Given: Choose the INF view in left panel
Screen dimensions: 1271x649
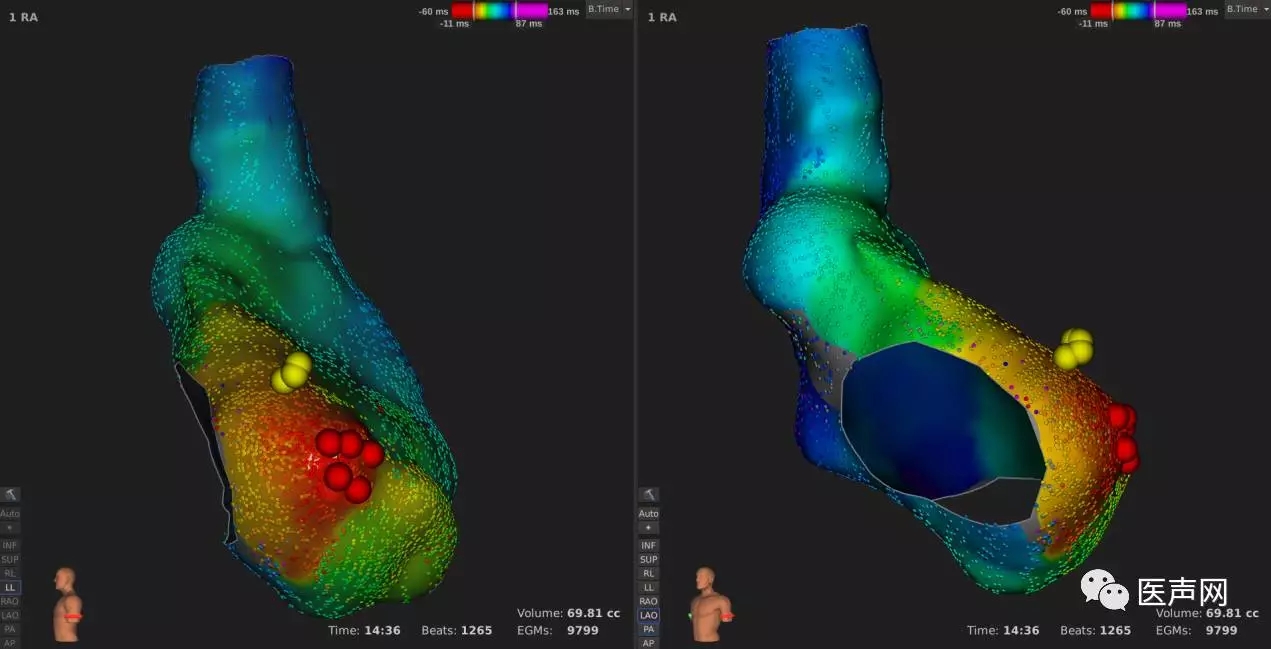Looking at the screenshot, I should point(9,545).
